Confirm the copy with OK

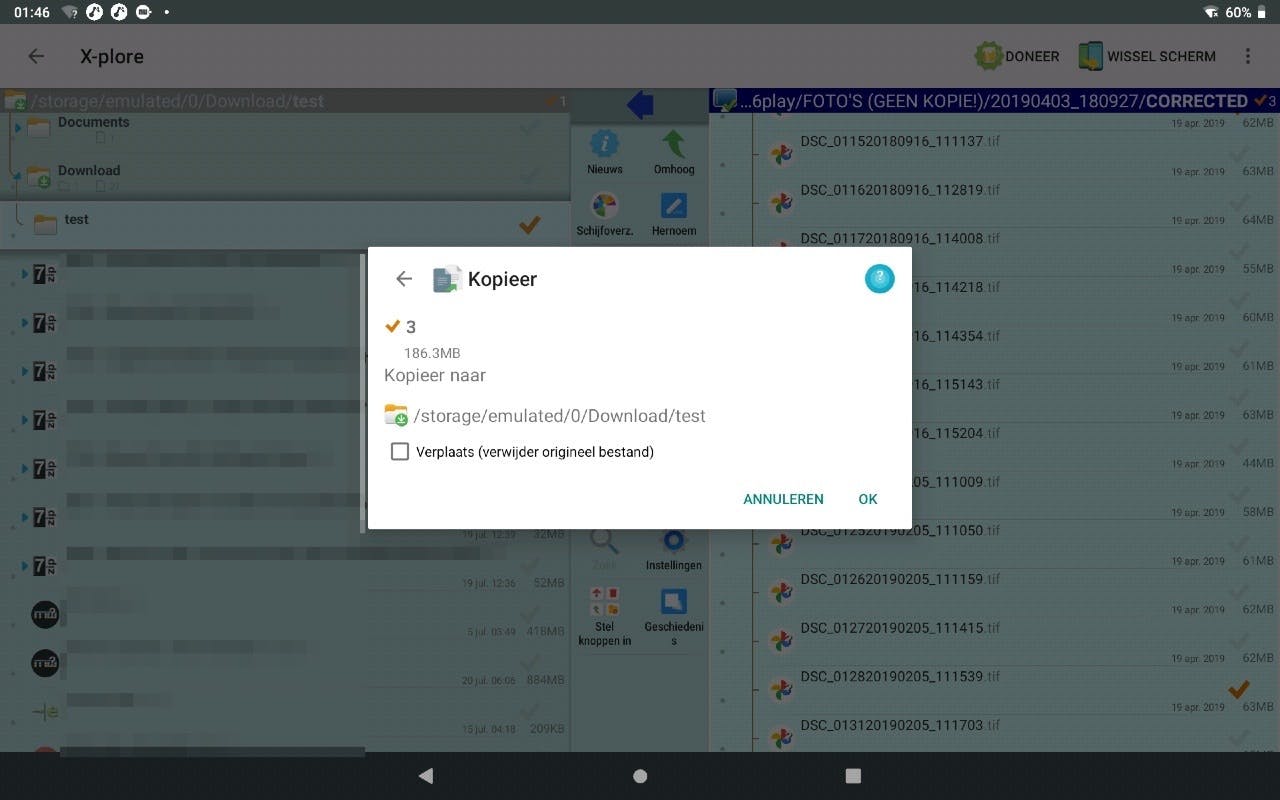coord(868,499)
